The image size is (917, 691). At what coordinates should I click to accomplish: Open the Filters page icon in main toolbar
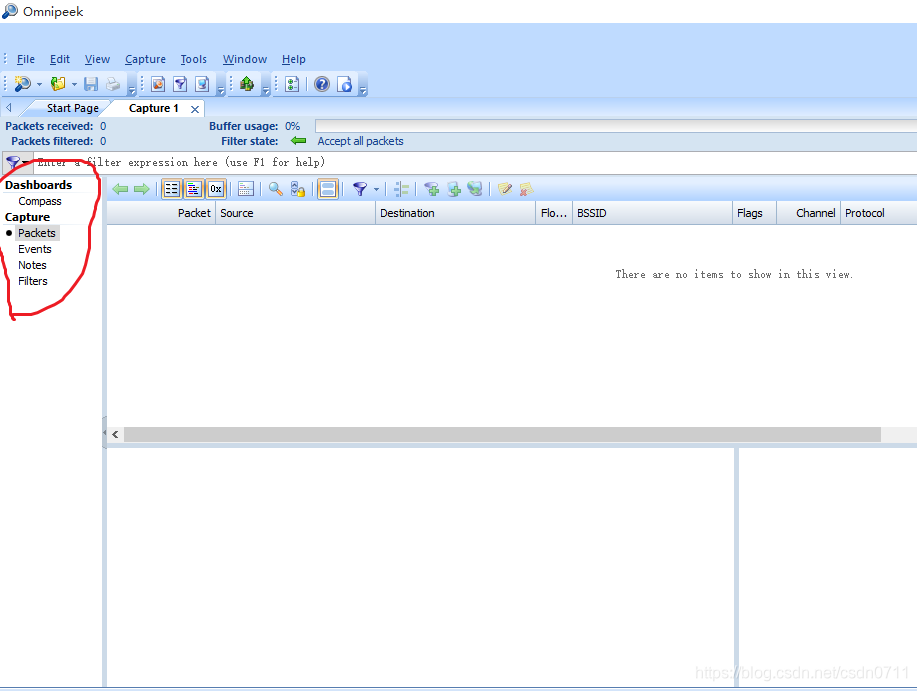[x=180, y=84]
